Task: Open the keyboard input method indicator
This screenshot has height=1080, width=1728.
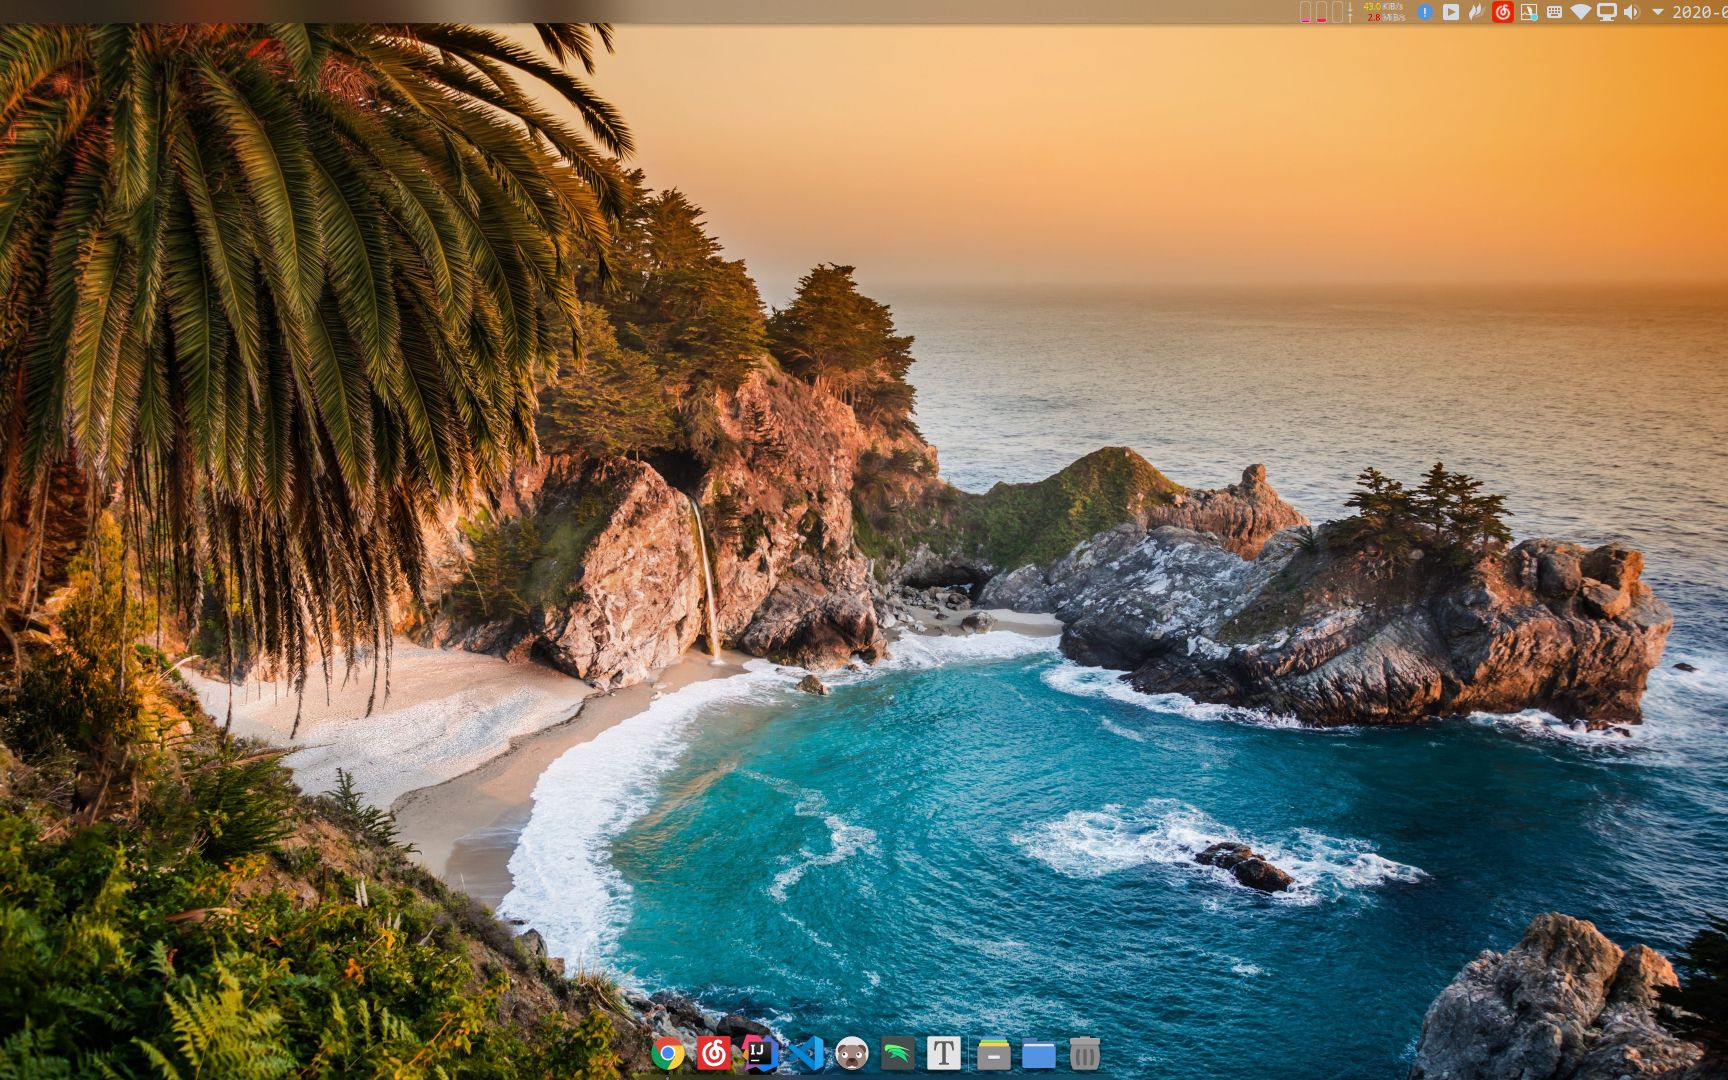Action: (x=1554, y=12)
